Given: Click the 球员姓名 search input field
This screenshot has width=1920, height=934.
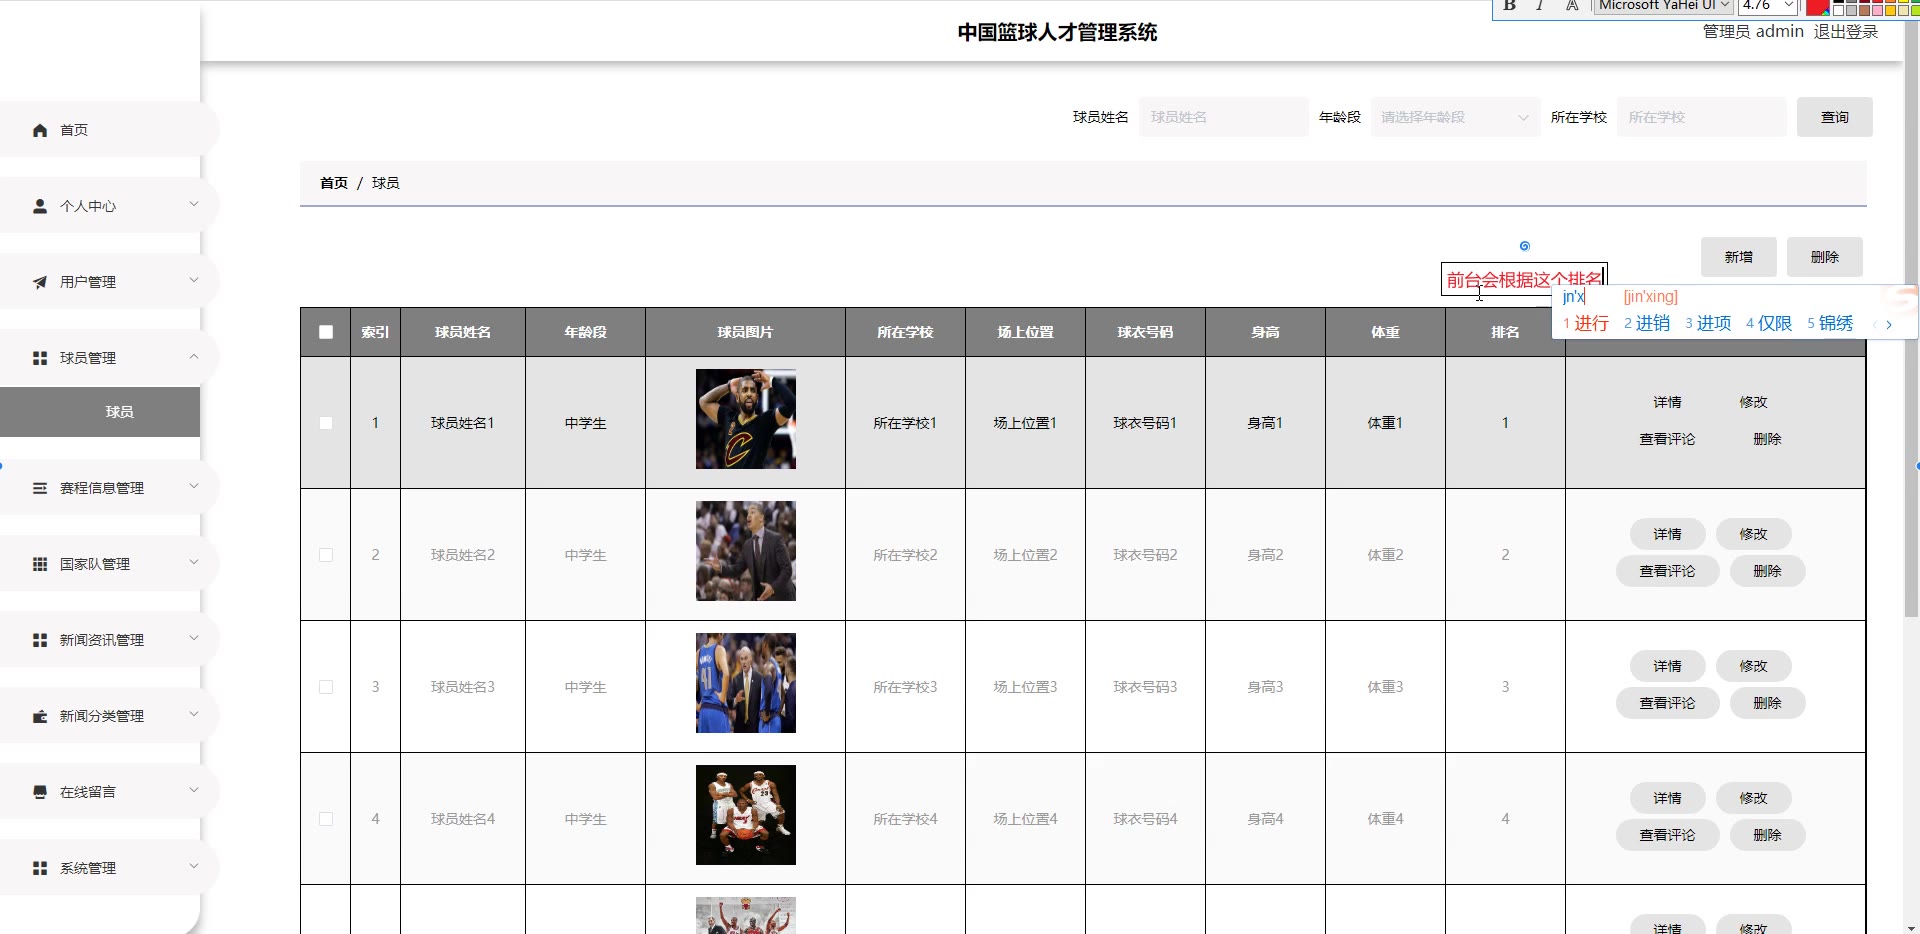Looking at the screenshot, I should pos(1223,117).
